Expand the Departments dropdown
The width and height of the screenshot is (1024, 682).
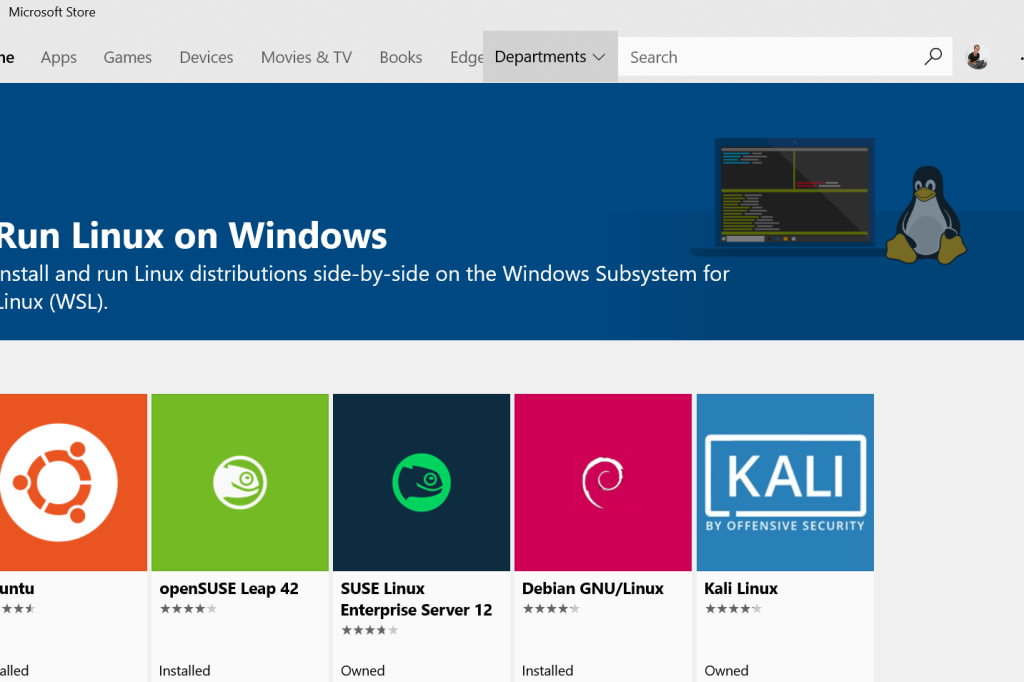pos(550,57)
